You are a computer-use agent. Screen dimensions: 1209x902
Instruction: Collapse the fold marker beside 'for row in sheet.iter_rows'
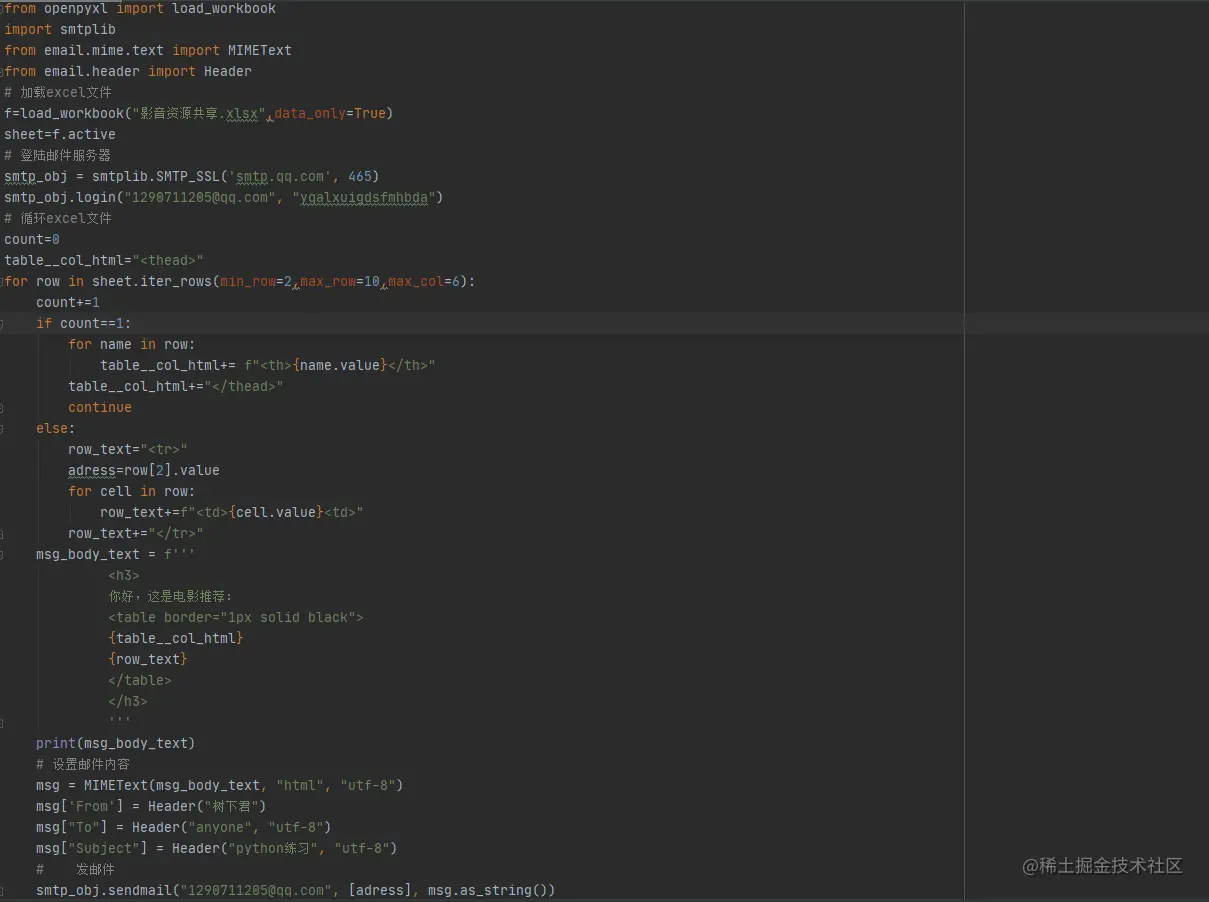coord(2,281)
